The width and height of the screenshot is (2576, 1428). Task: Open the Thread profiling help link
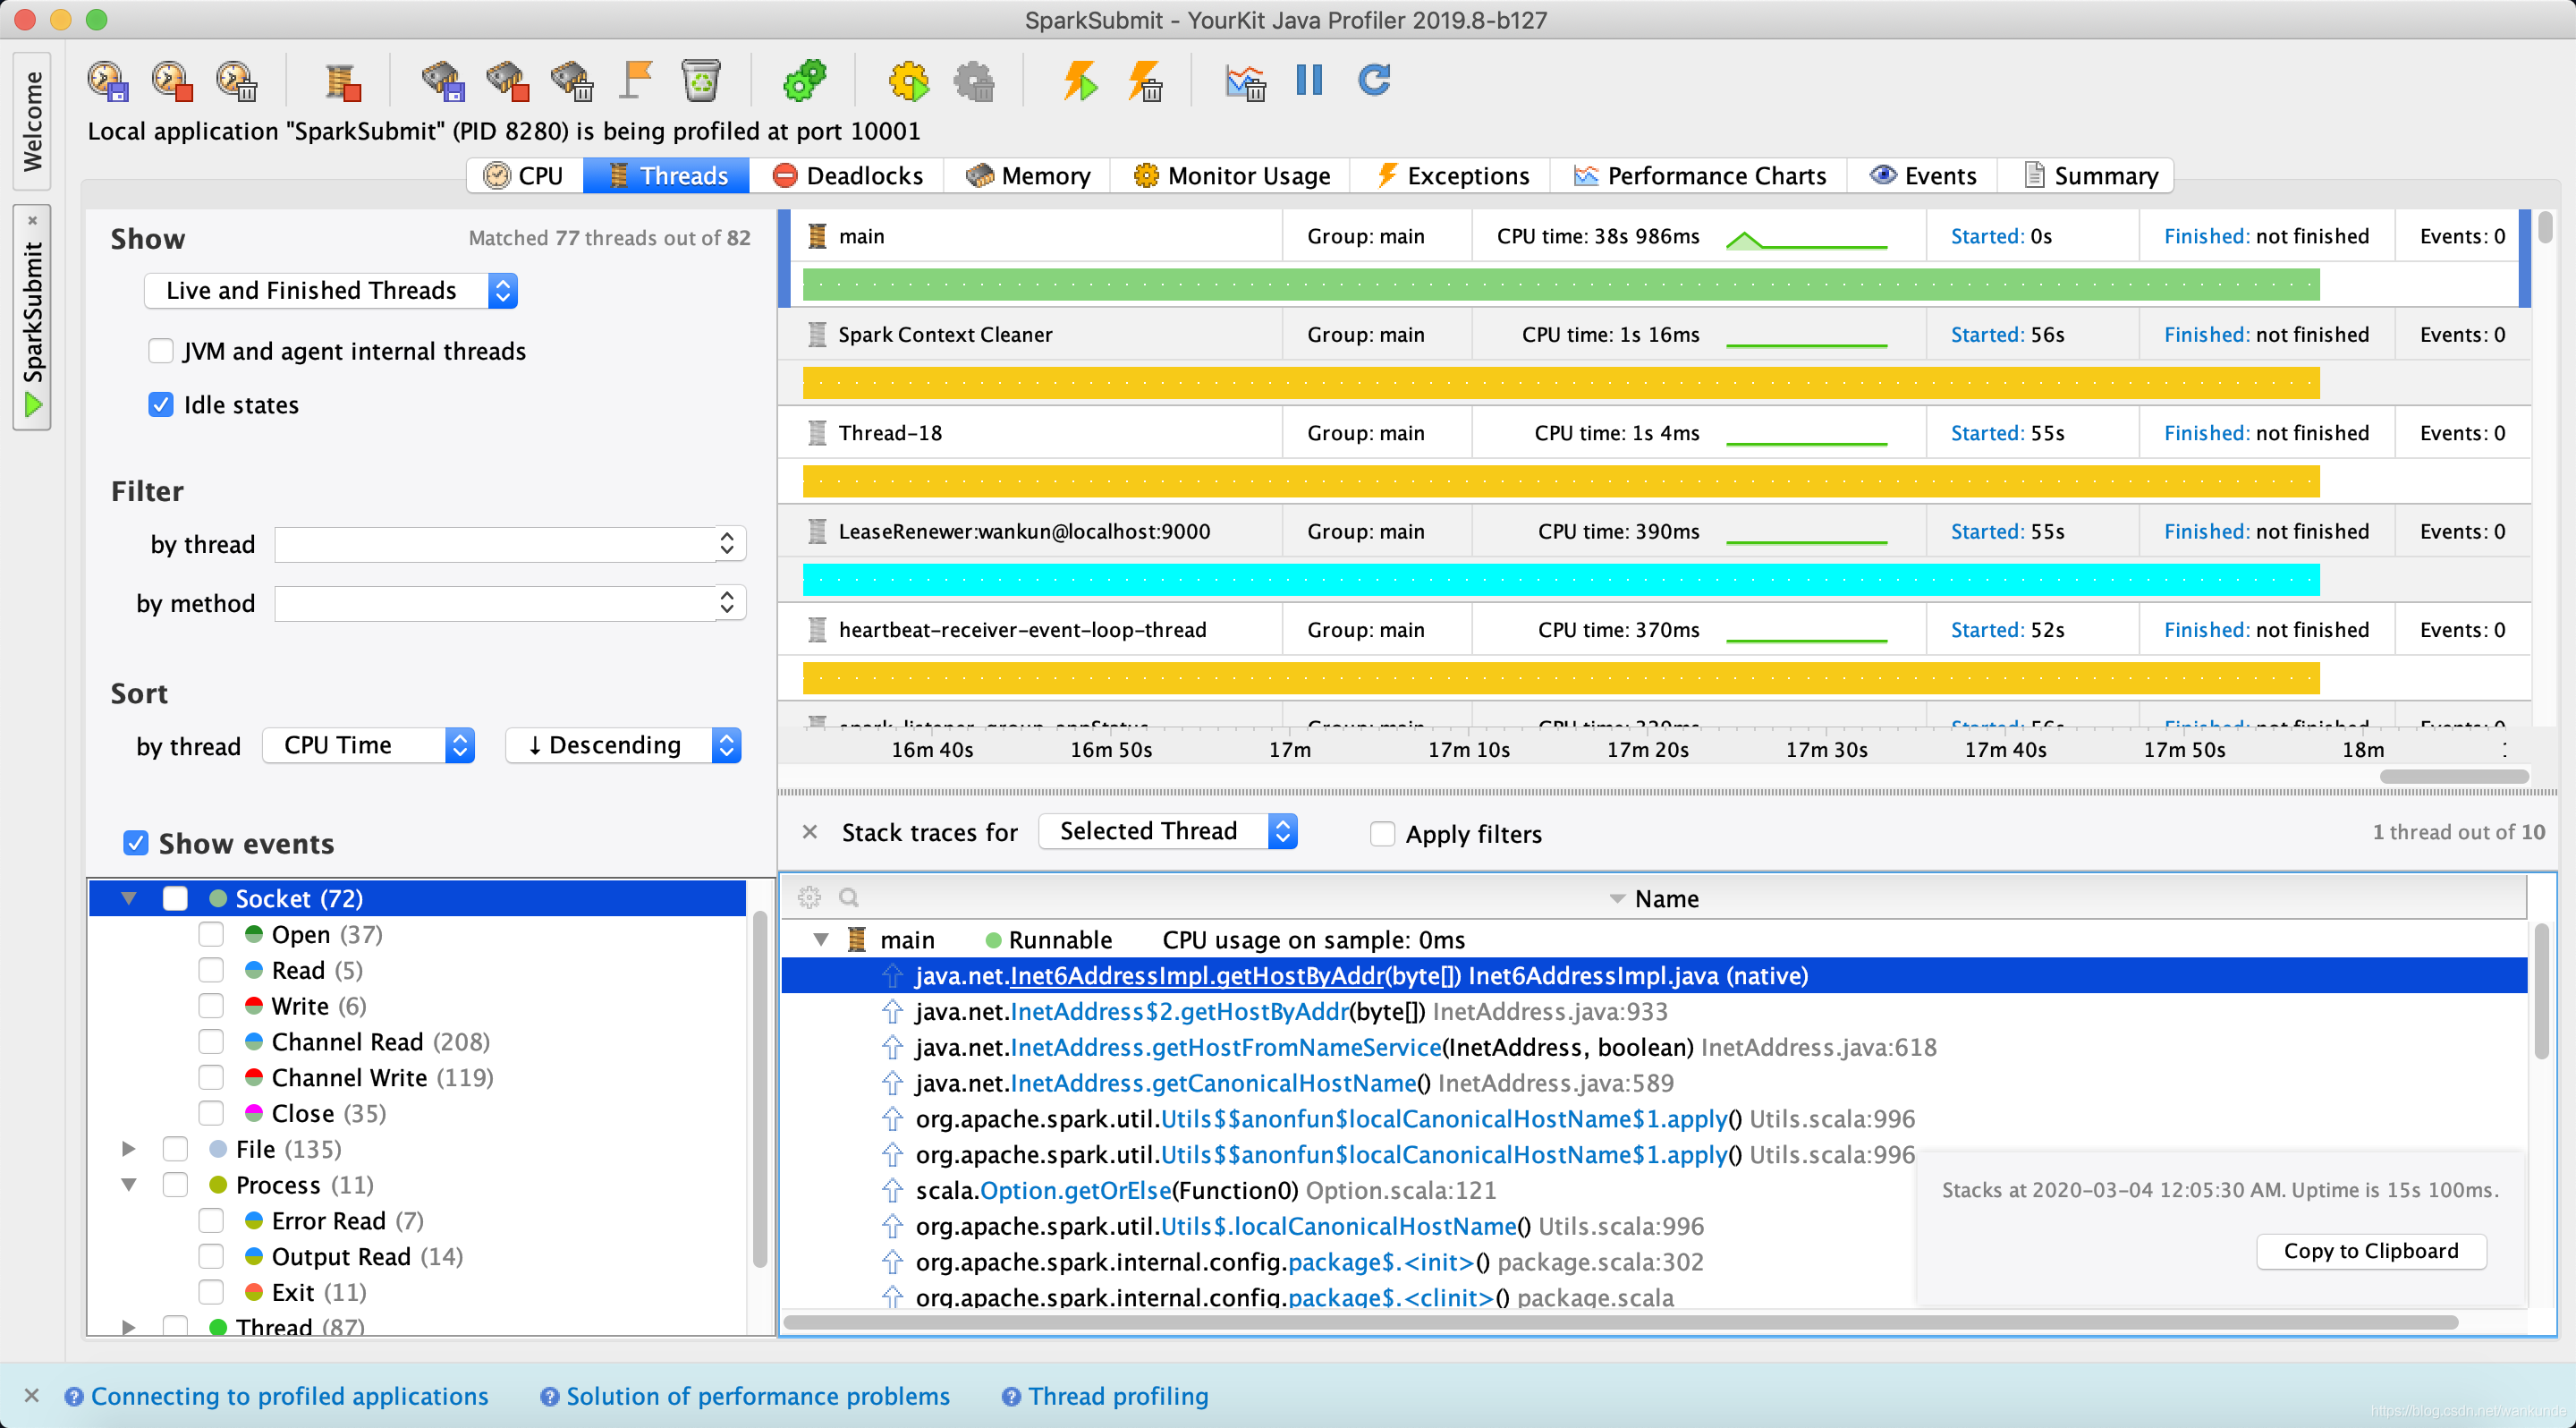click(x=1117, y=1396)
